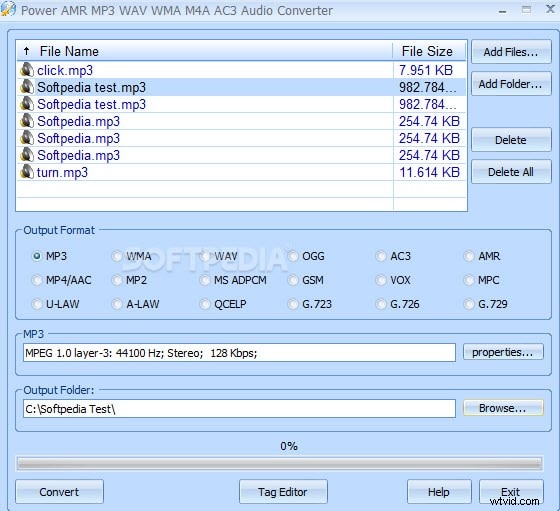560x511 pixels.
Task: Click the Add Files... button
Action: point(511,52)
